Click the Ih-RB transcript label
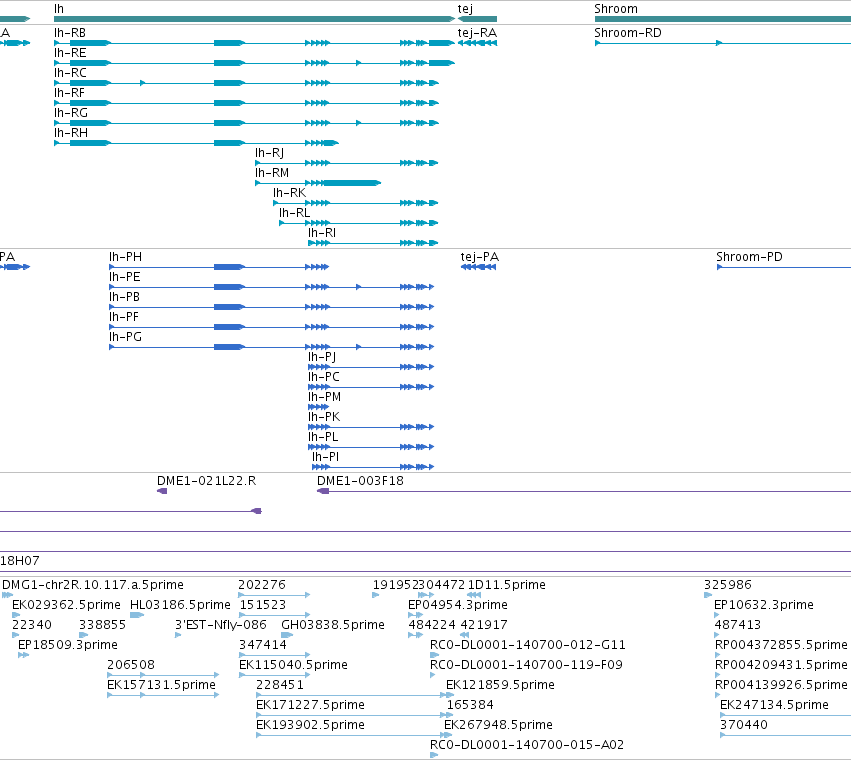This screenshot has width=851, height=760. (70, 33)
